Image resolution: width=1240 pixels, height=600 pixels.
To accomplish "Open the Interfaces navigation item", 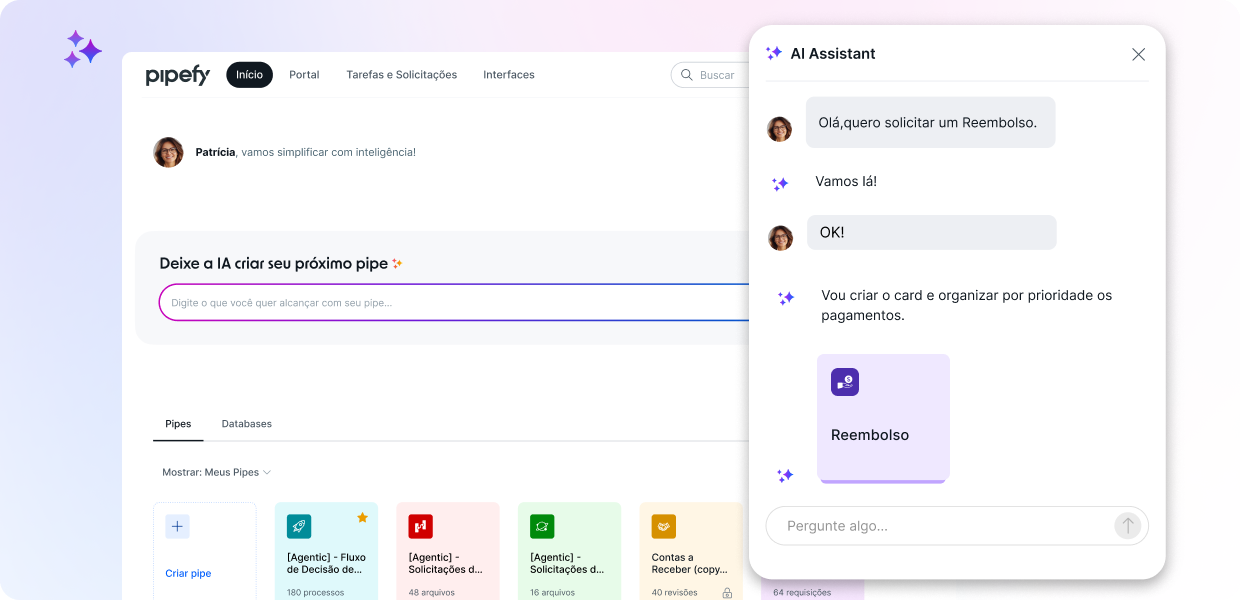I will [508, 75].
